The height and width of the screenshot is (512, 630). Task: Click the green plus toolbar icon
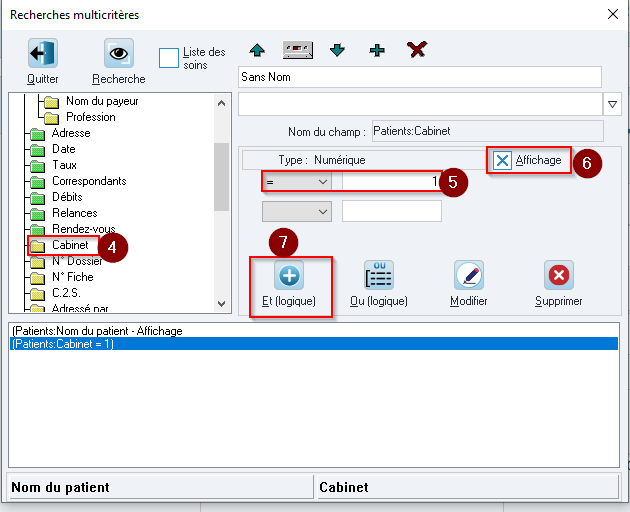pos(377,50)
